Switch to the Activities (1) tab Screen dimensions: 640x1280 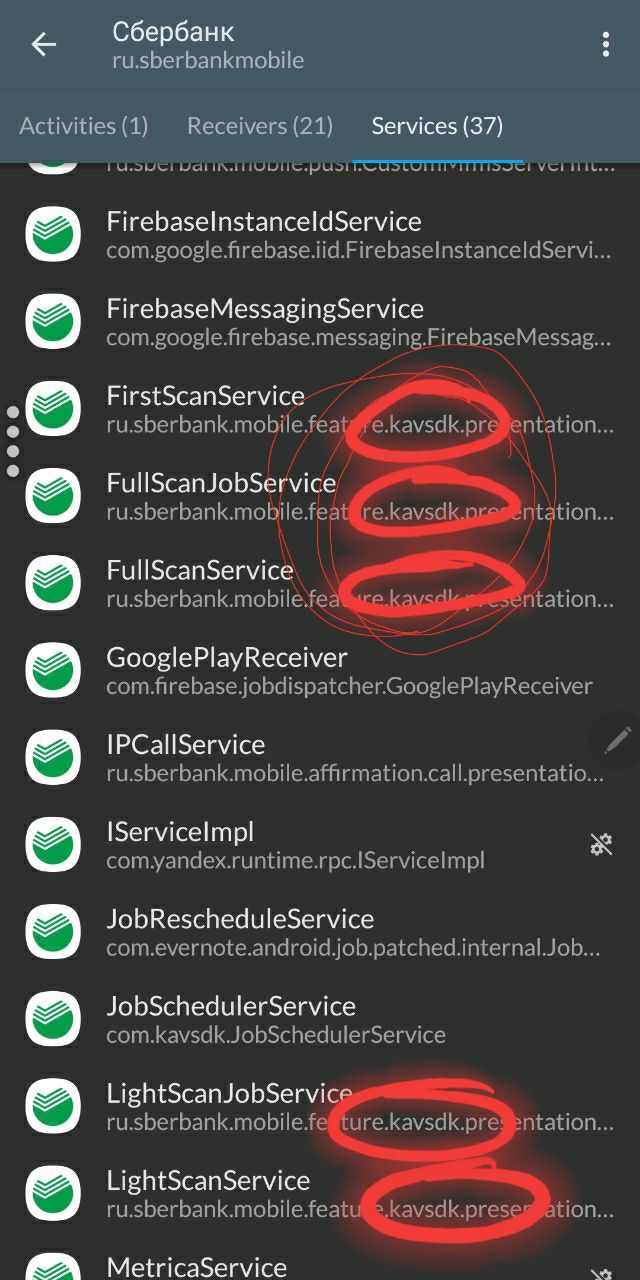84,126
